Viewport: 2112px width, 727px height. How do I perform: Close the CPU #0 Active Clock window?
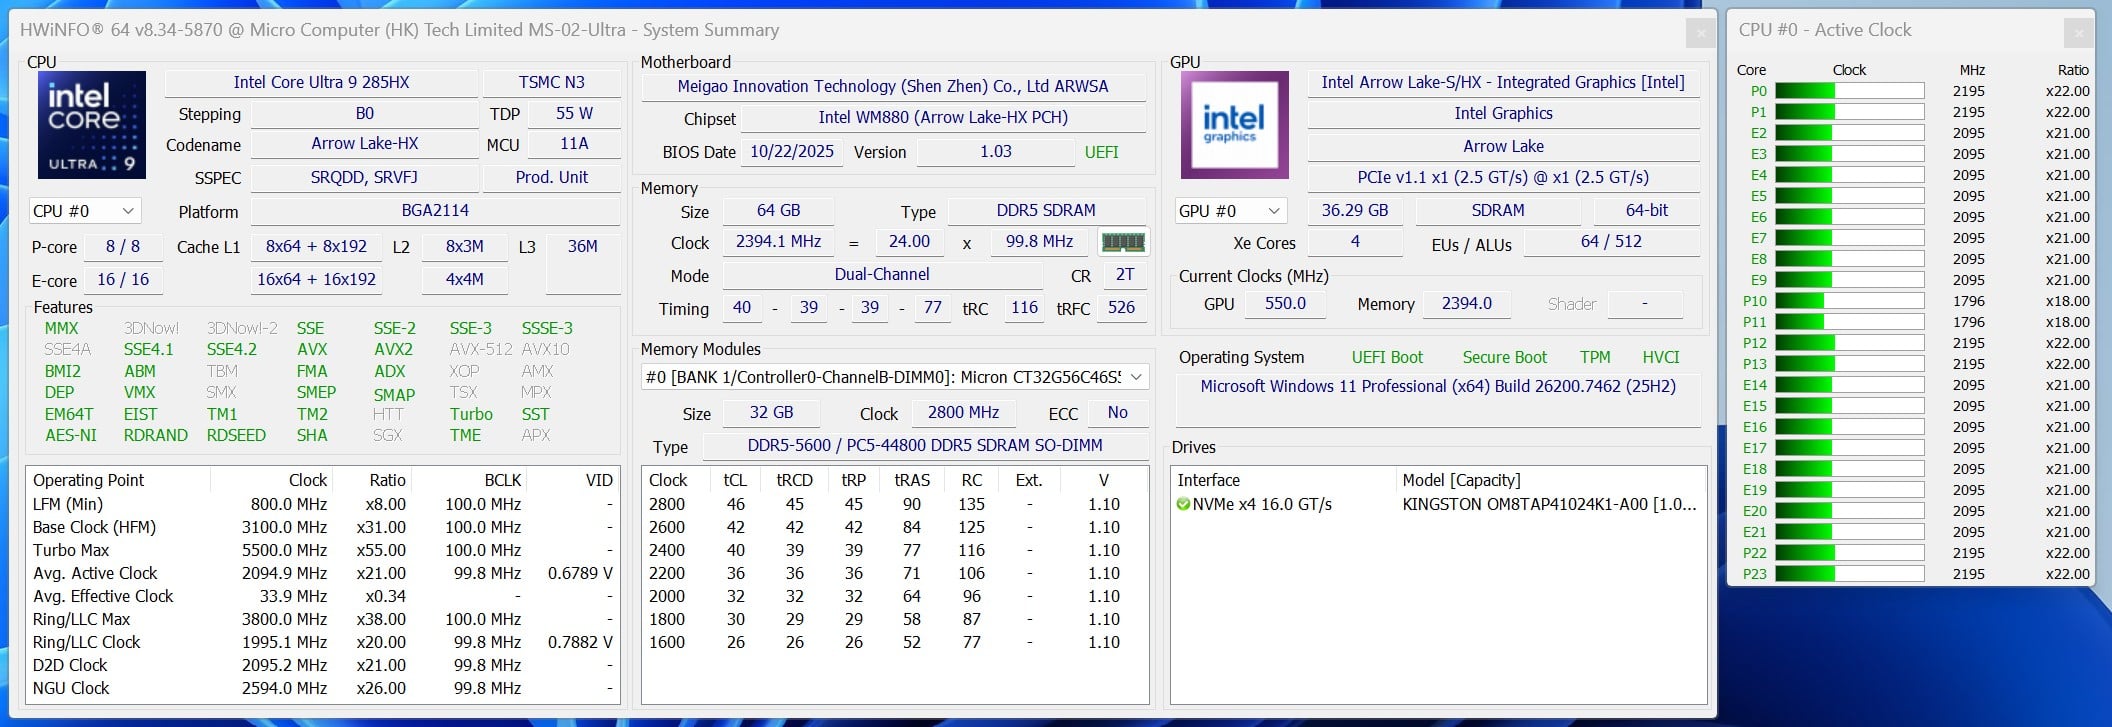[x=2078, y=33]
